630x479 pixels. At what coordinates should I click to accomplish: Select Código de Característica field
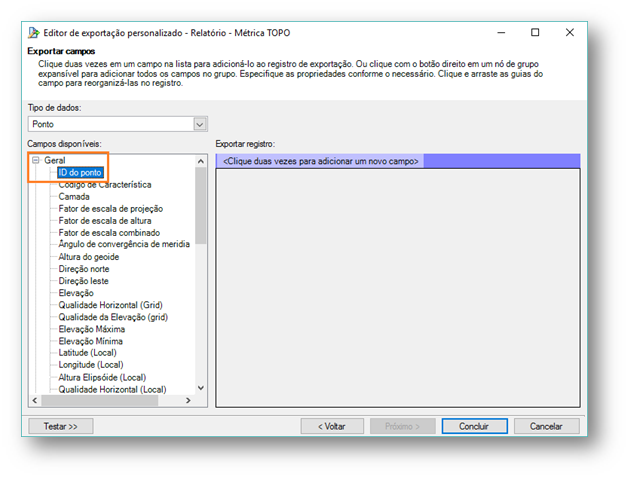point(105,185)
